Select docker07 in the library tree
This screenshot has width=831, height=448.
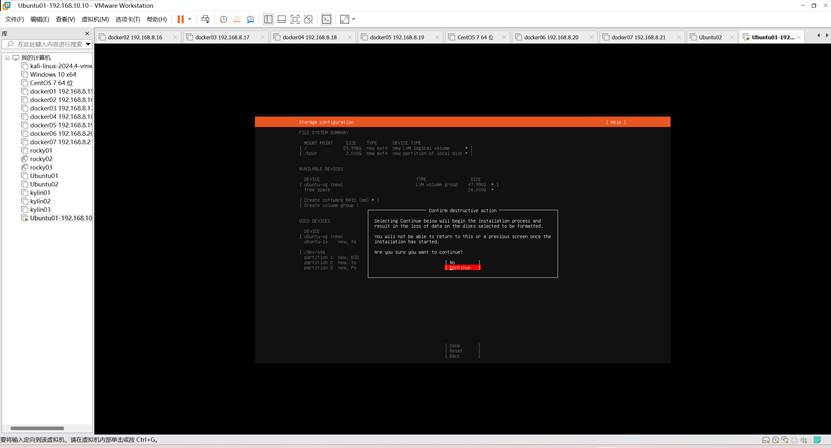pos(56,142)
